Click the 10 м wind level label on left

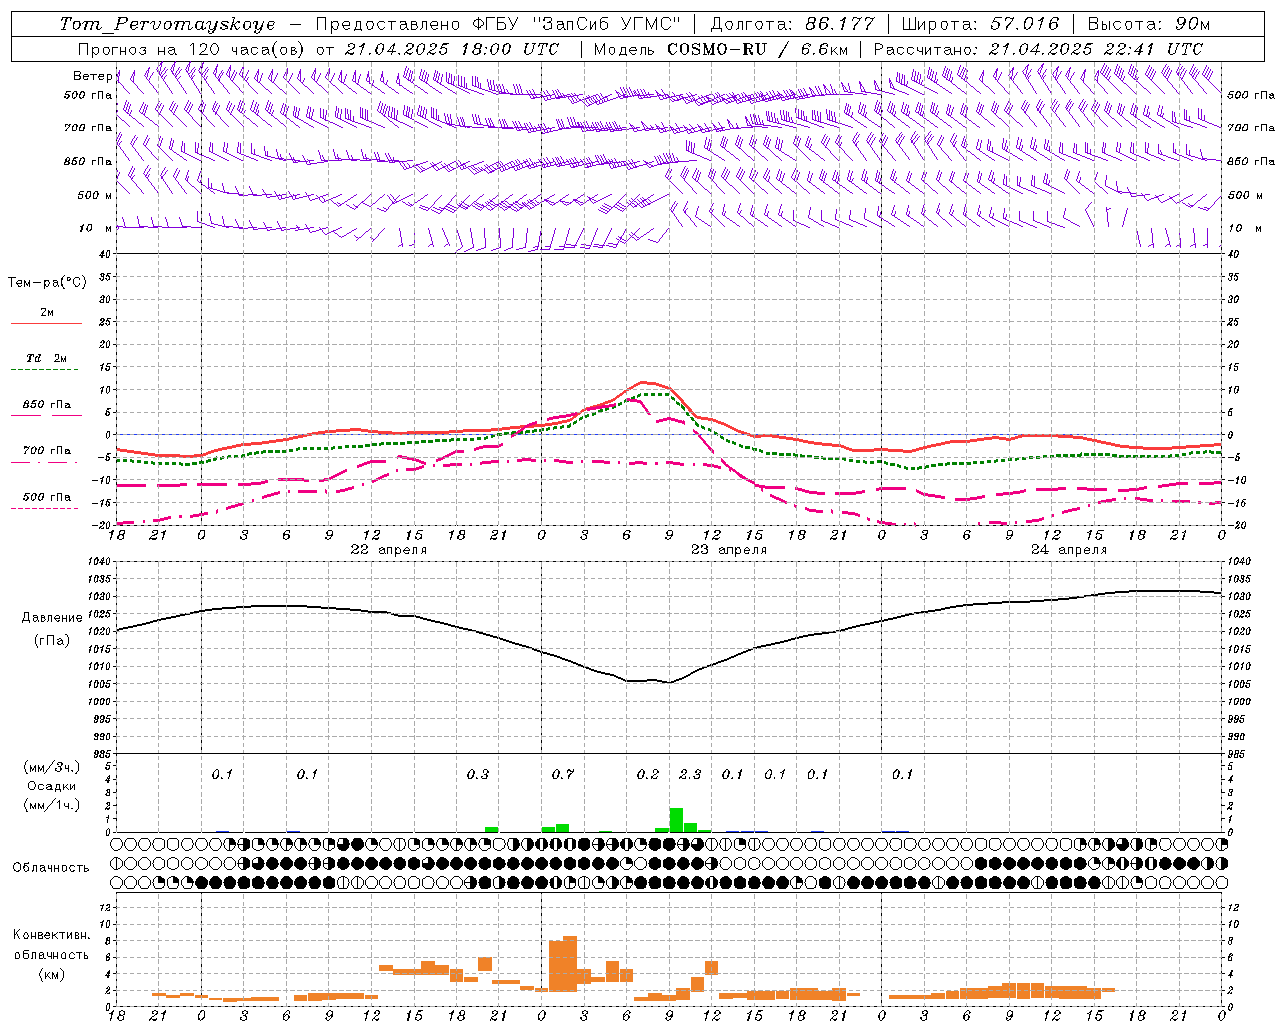click(x=95, y=228)
